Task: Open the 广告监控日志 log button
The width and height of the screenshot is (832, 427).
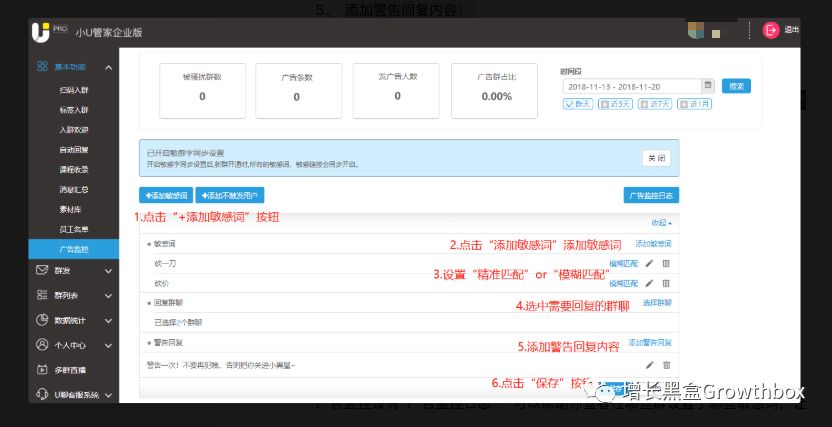Action: [x=651, y=195]
